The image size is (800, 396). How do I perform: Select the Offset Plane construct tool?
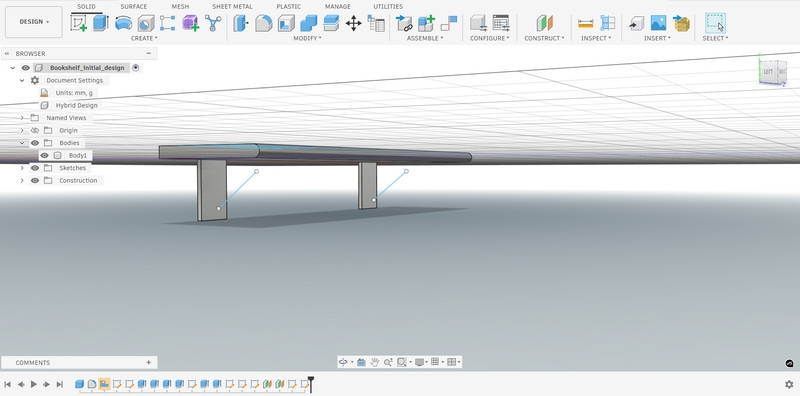click(x=544, y=23)
